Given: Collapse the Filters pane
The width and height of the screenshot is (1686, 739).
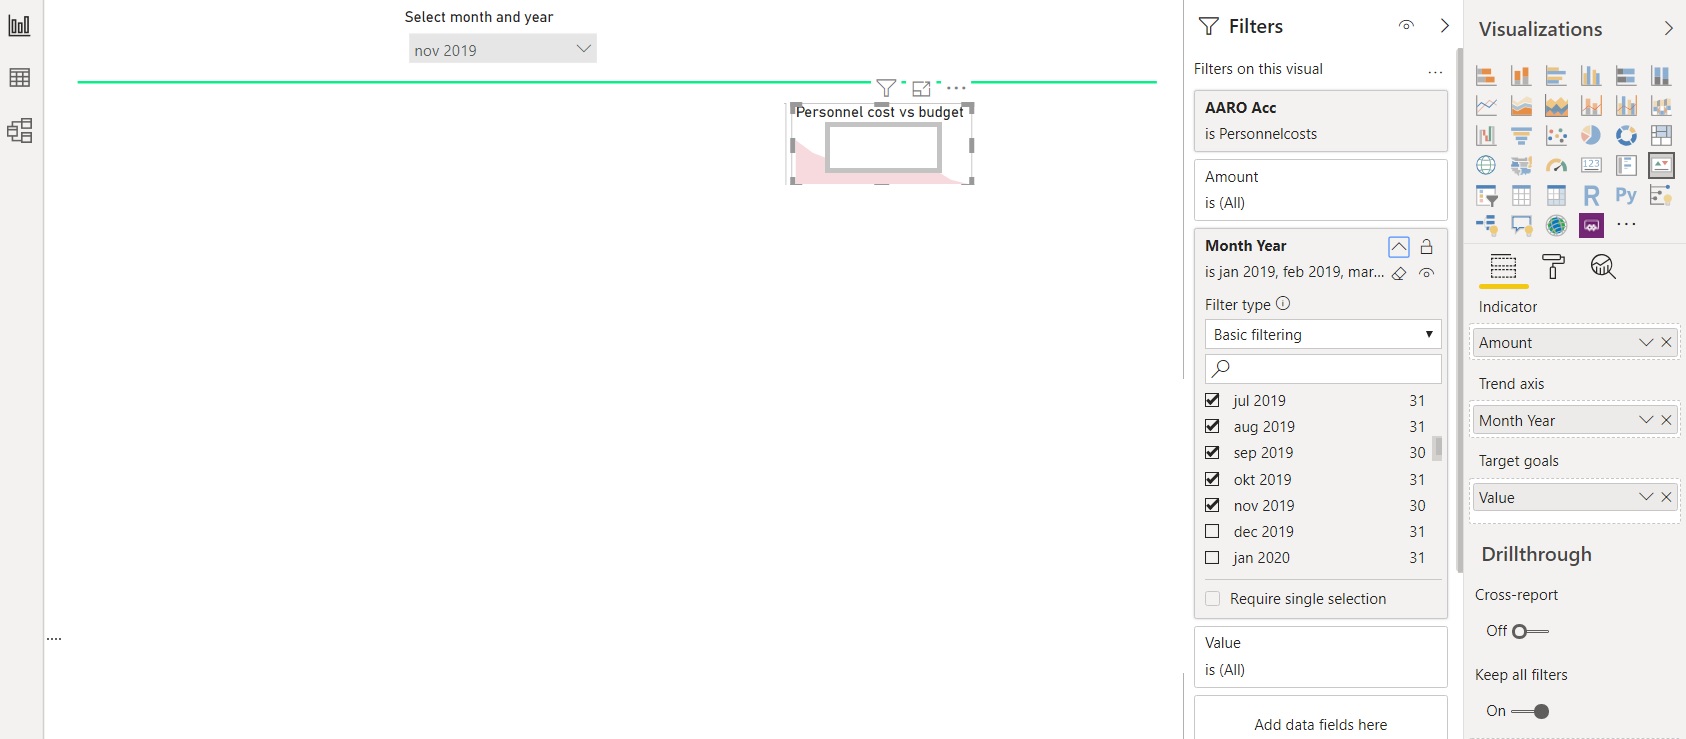Looking at the screenshot, I should click(x=1444, y=26).
